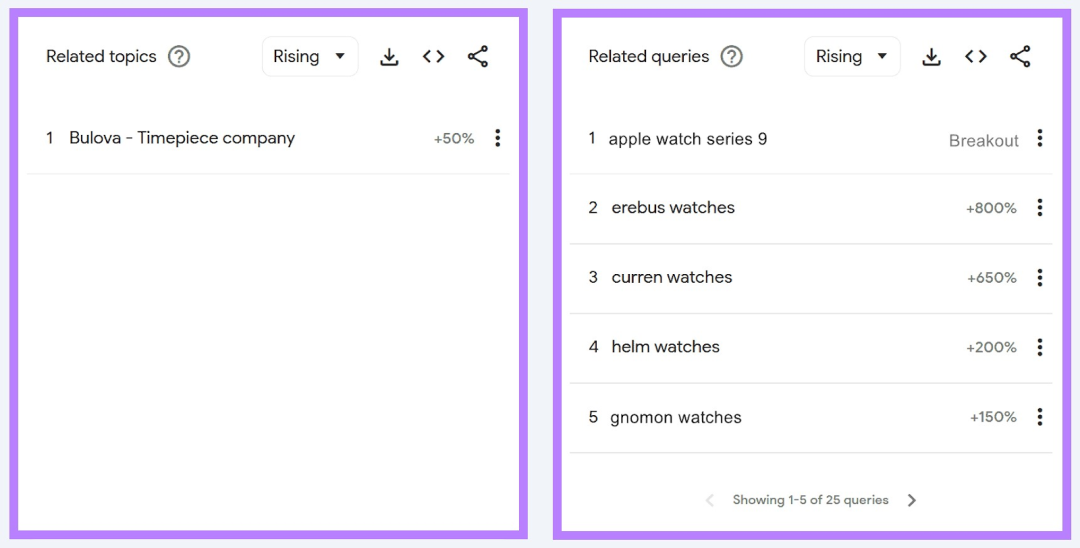Open more options for gnomon watches
1080x548 pixels.
(1039, 417)
